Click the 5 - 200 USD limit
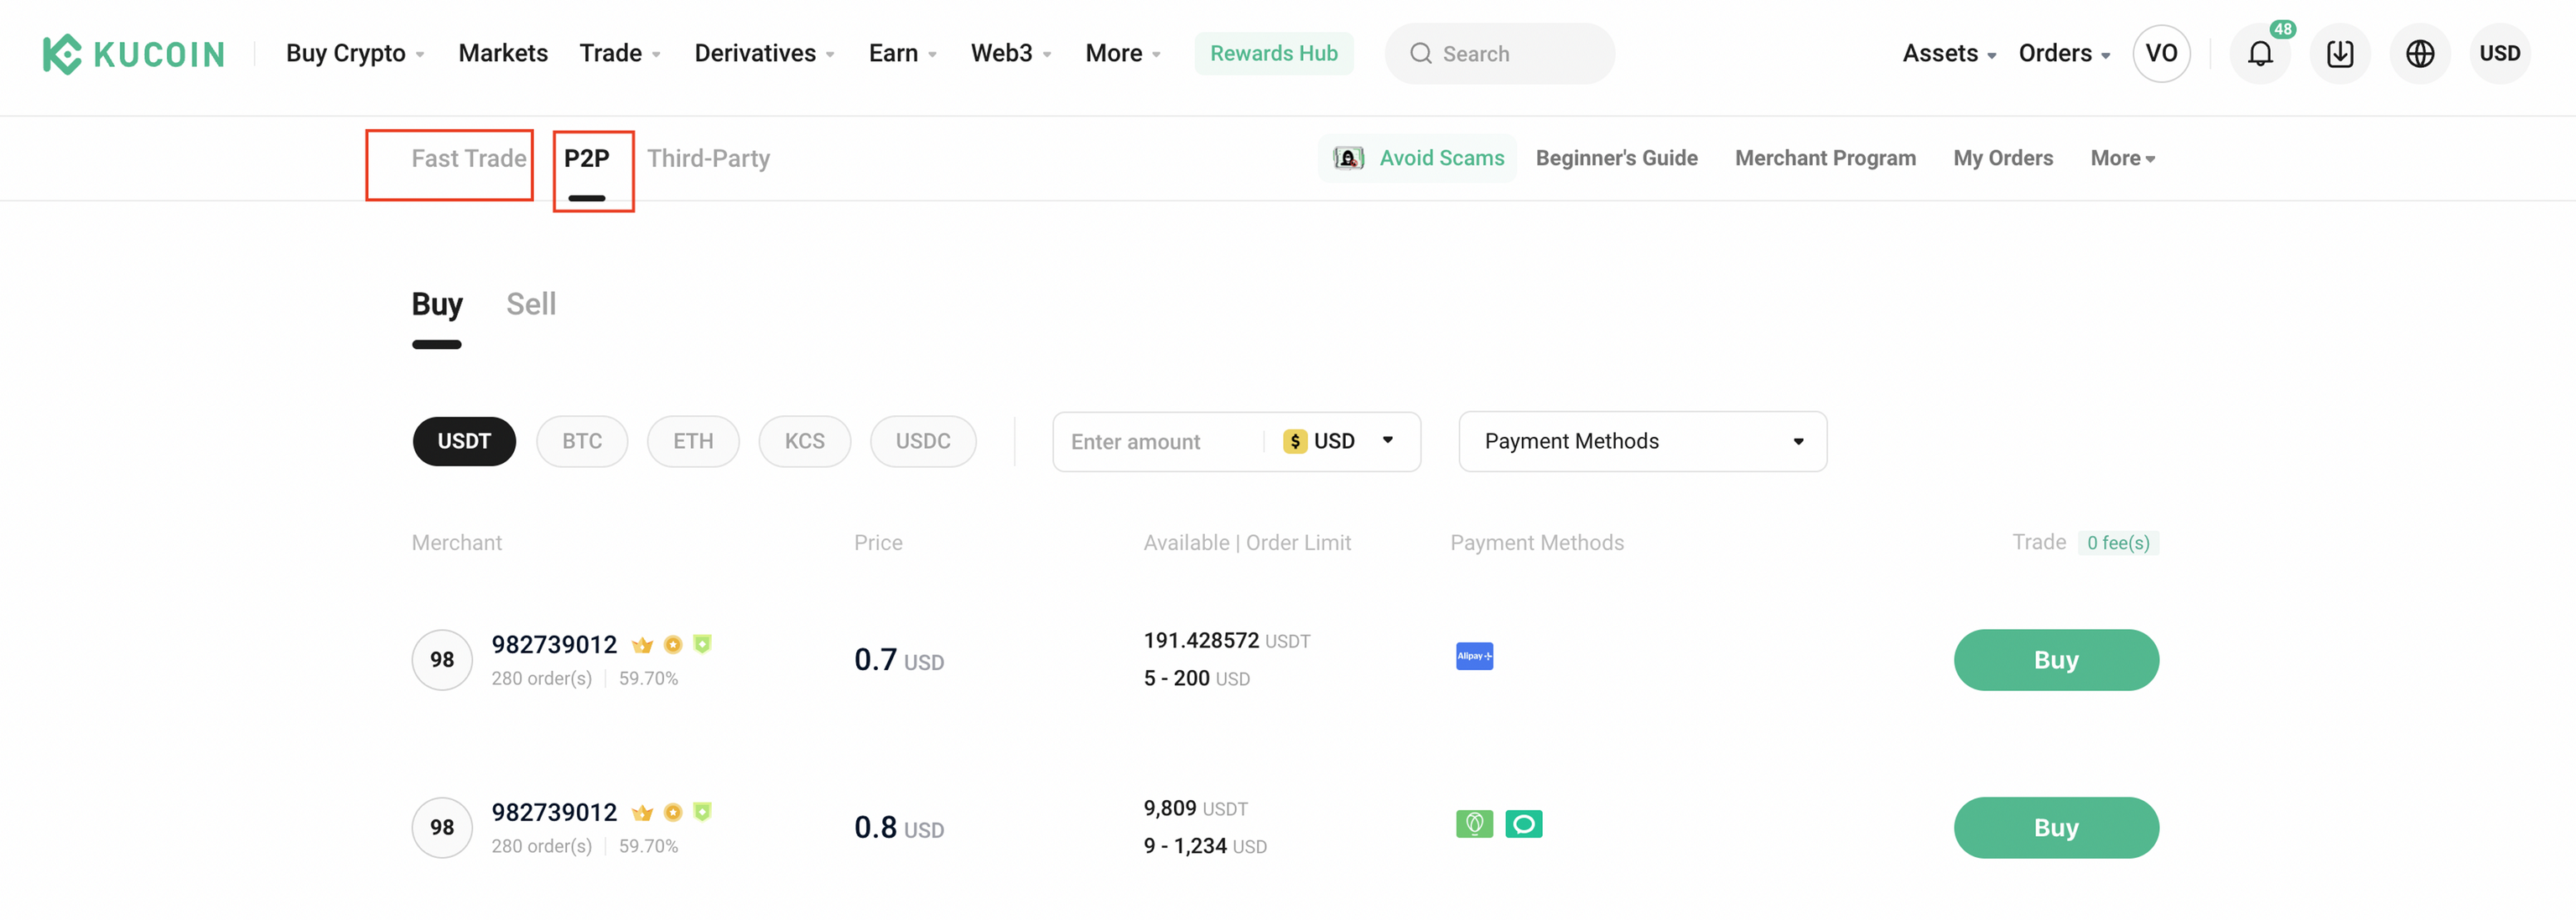This screenshot has height=920, width=2576. [x=1196, y=678]
